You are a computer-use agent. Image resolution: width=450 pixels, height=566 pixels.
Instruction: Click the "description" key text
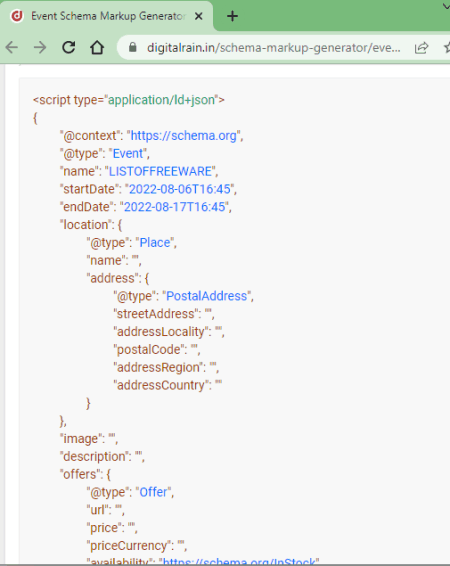(x=95, y=457)
